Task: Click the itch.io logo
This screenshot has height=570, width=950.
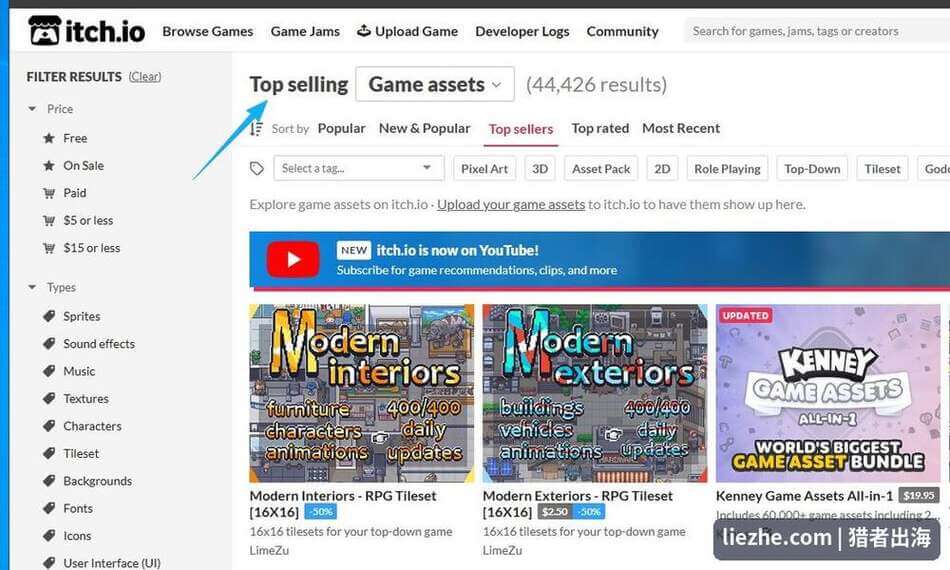Action: tap(87, 30)
